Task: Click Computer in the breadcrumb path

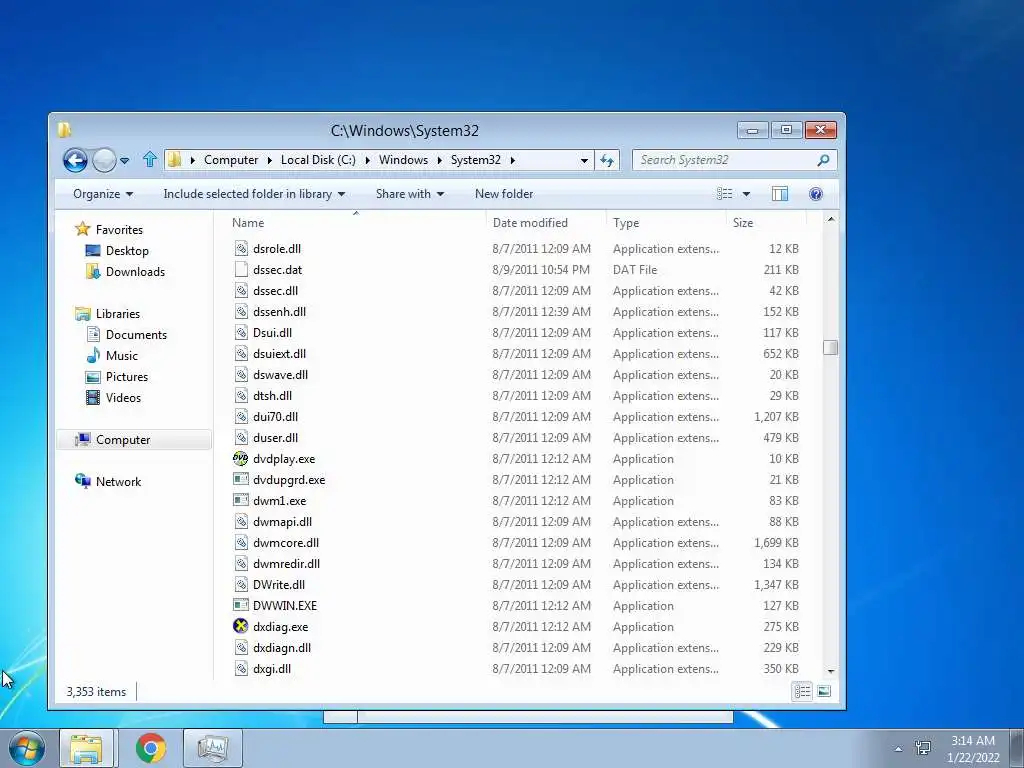Action: click(231, 160)
